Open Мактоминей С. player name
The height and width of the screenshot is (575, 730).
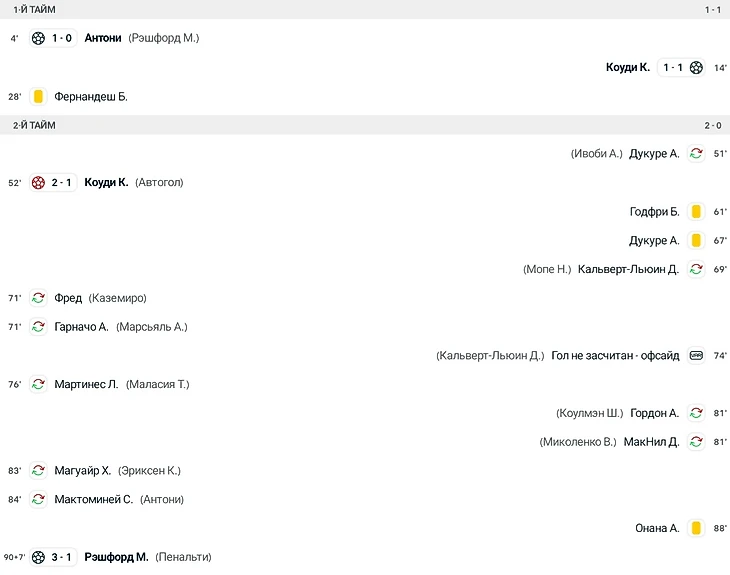pyautogui.click(x=94, y=500)
